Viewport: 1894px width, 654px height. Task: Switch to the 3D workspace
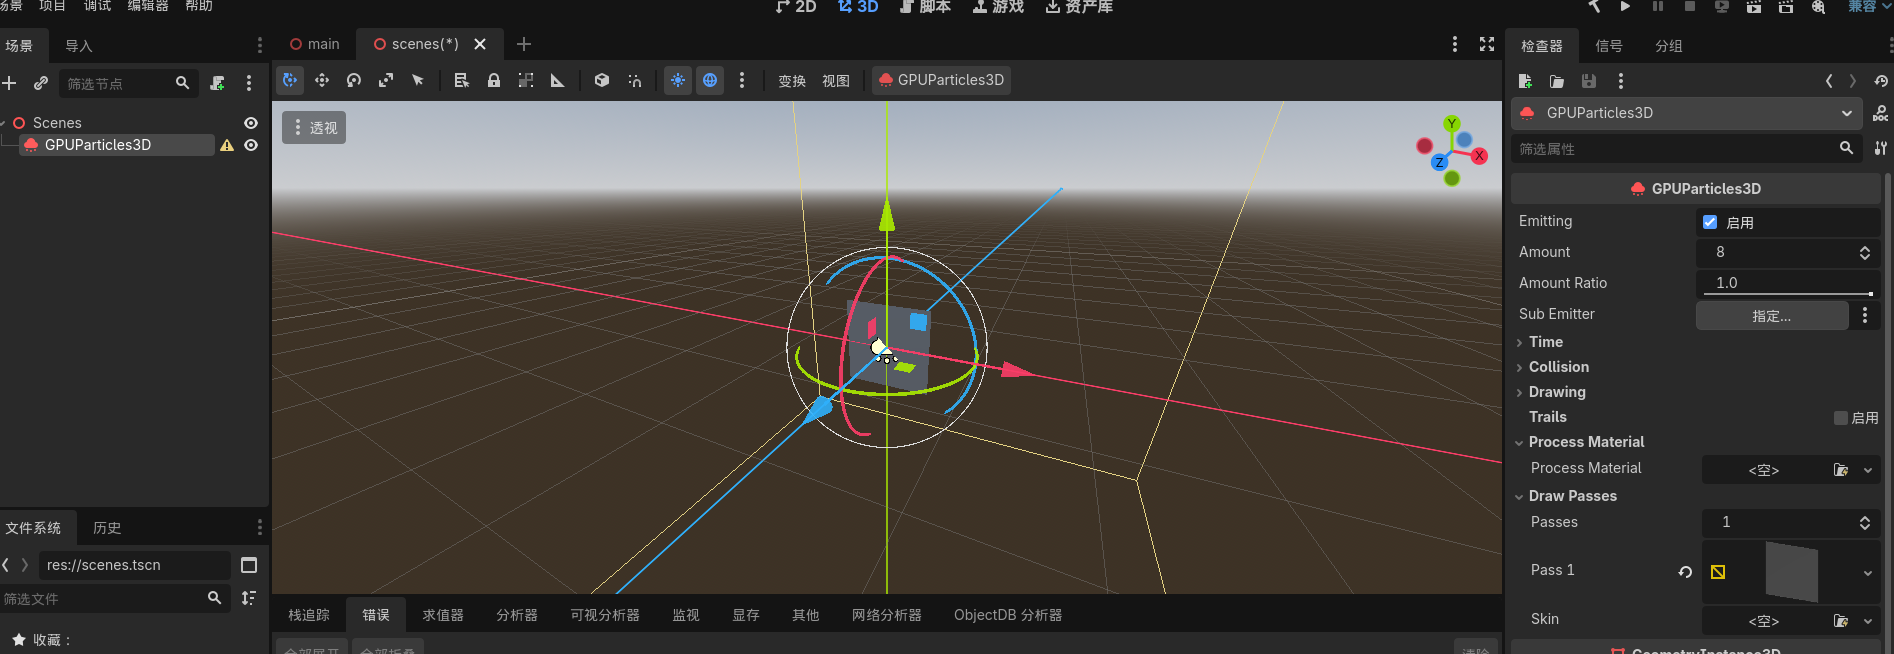[858, 6]
